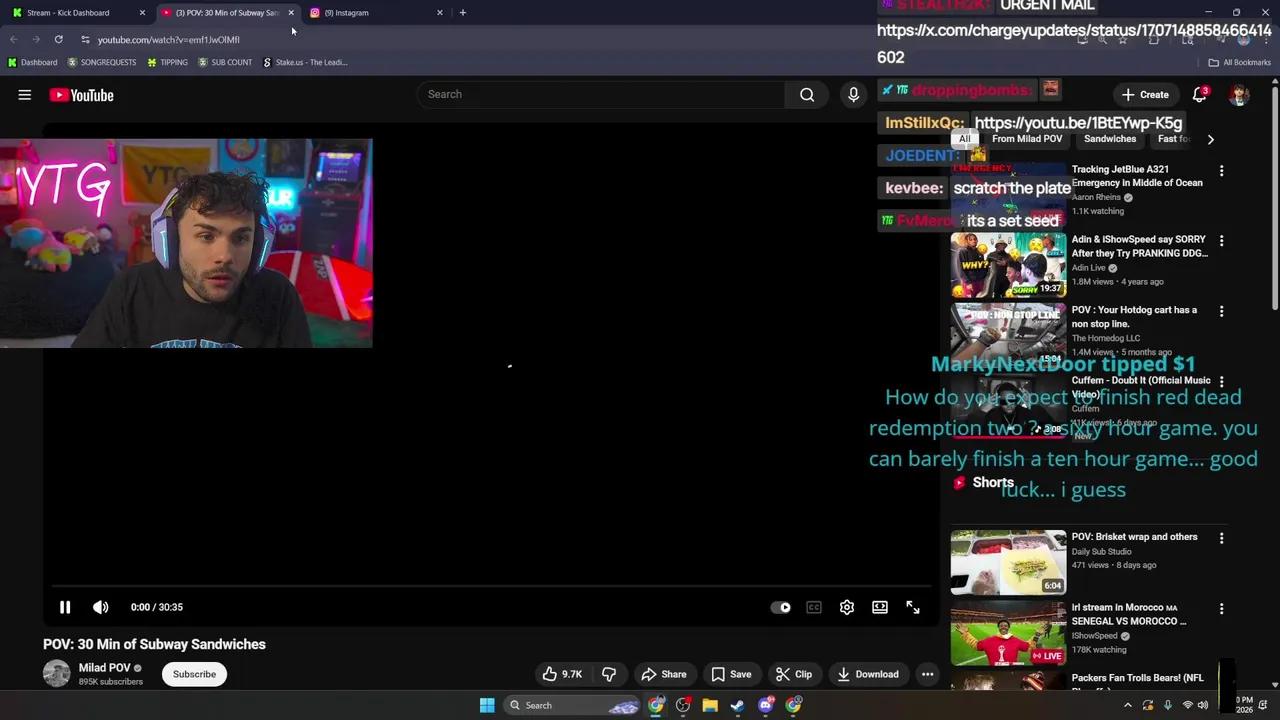Open more actions below the video
The height and width of the screenshot is (720, 1280).
tap(927, 674)
